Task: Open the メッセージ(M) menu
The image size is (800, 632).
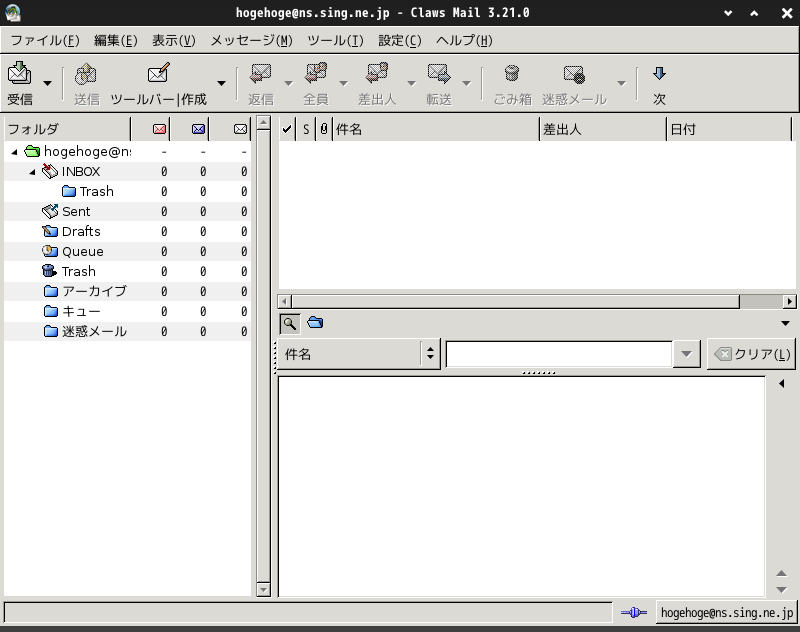Action: click(252, 40)
